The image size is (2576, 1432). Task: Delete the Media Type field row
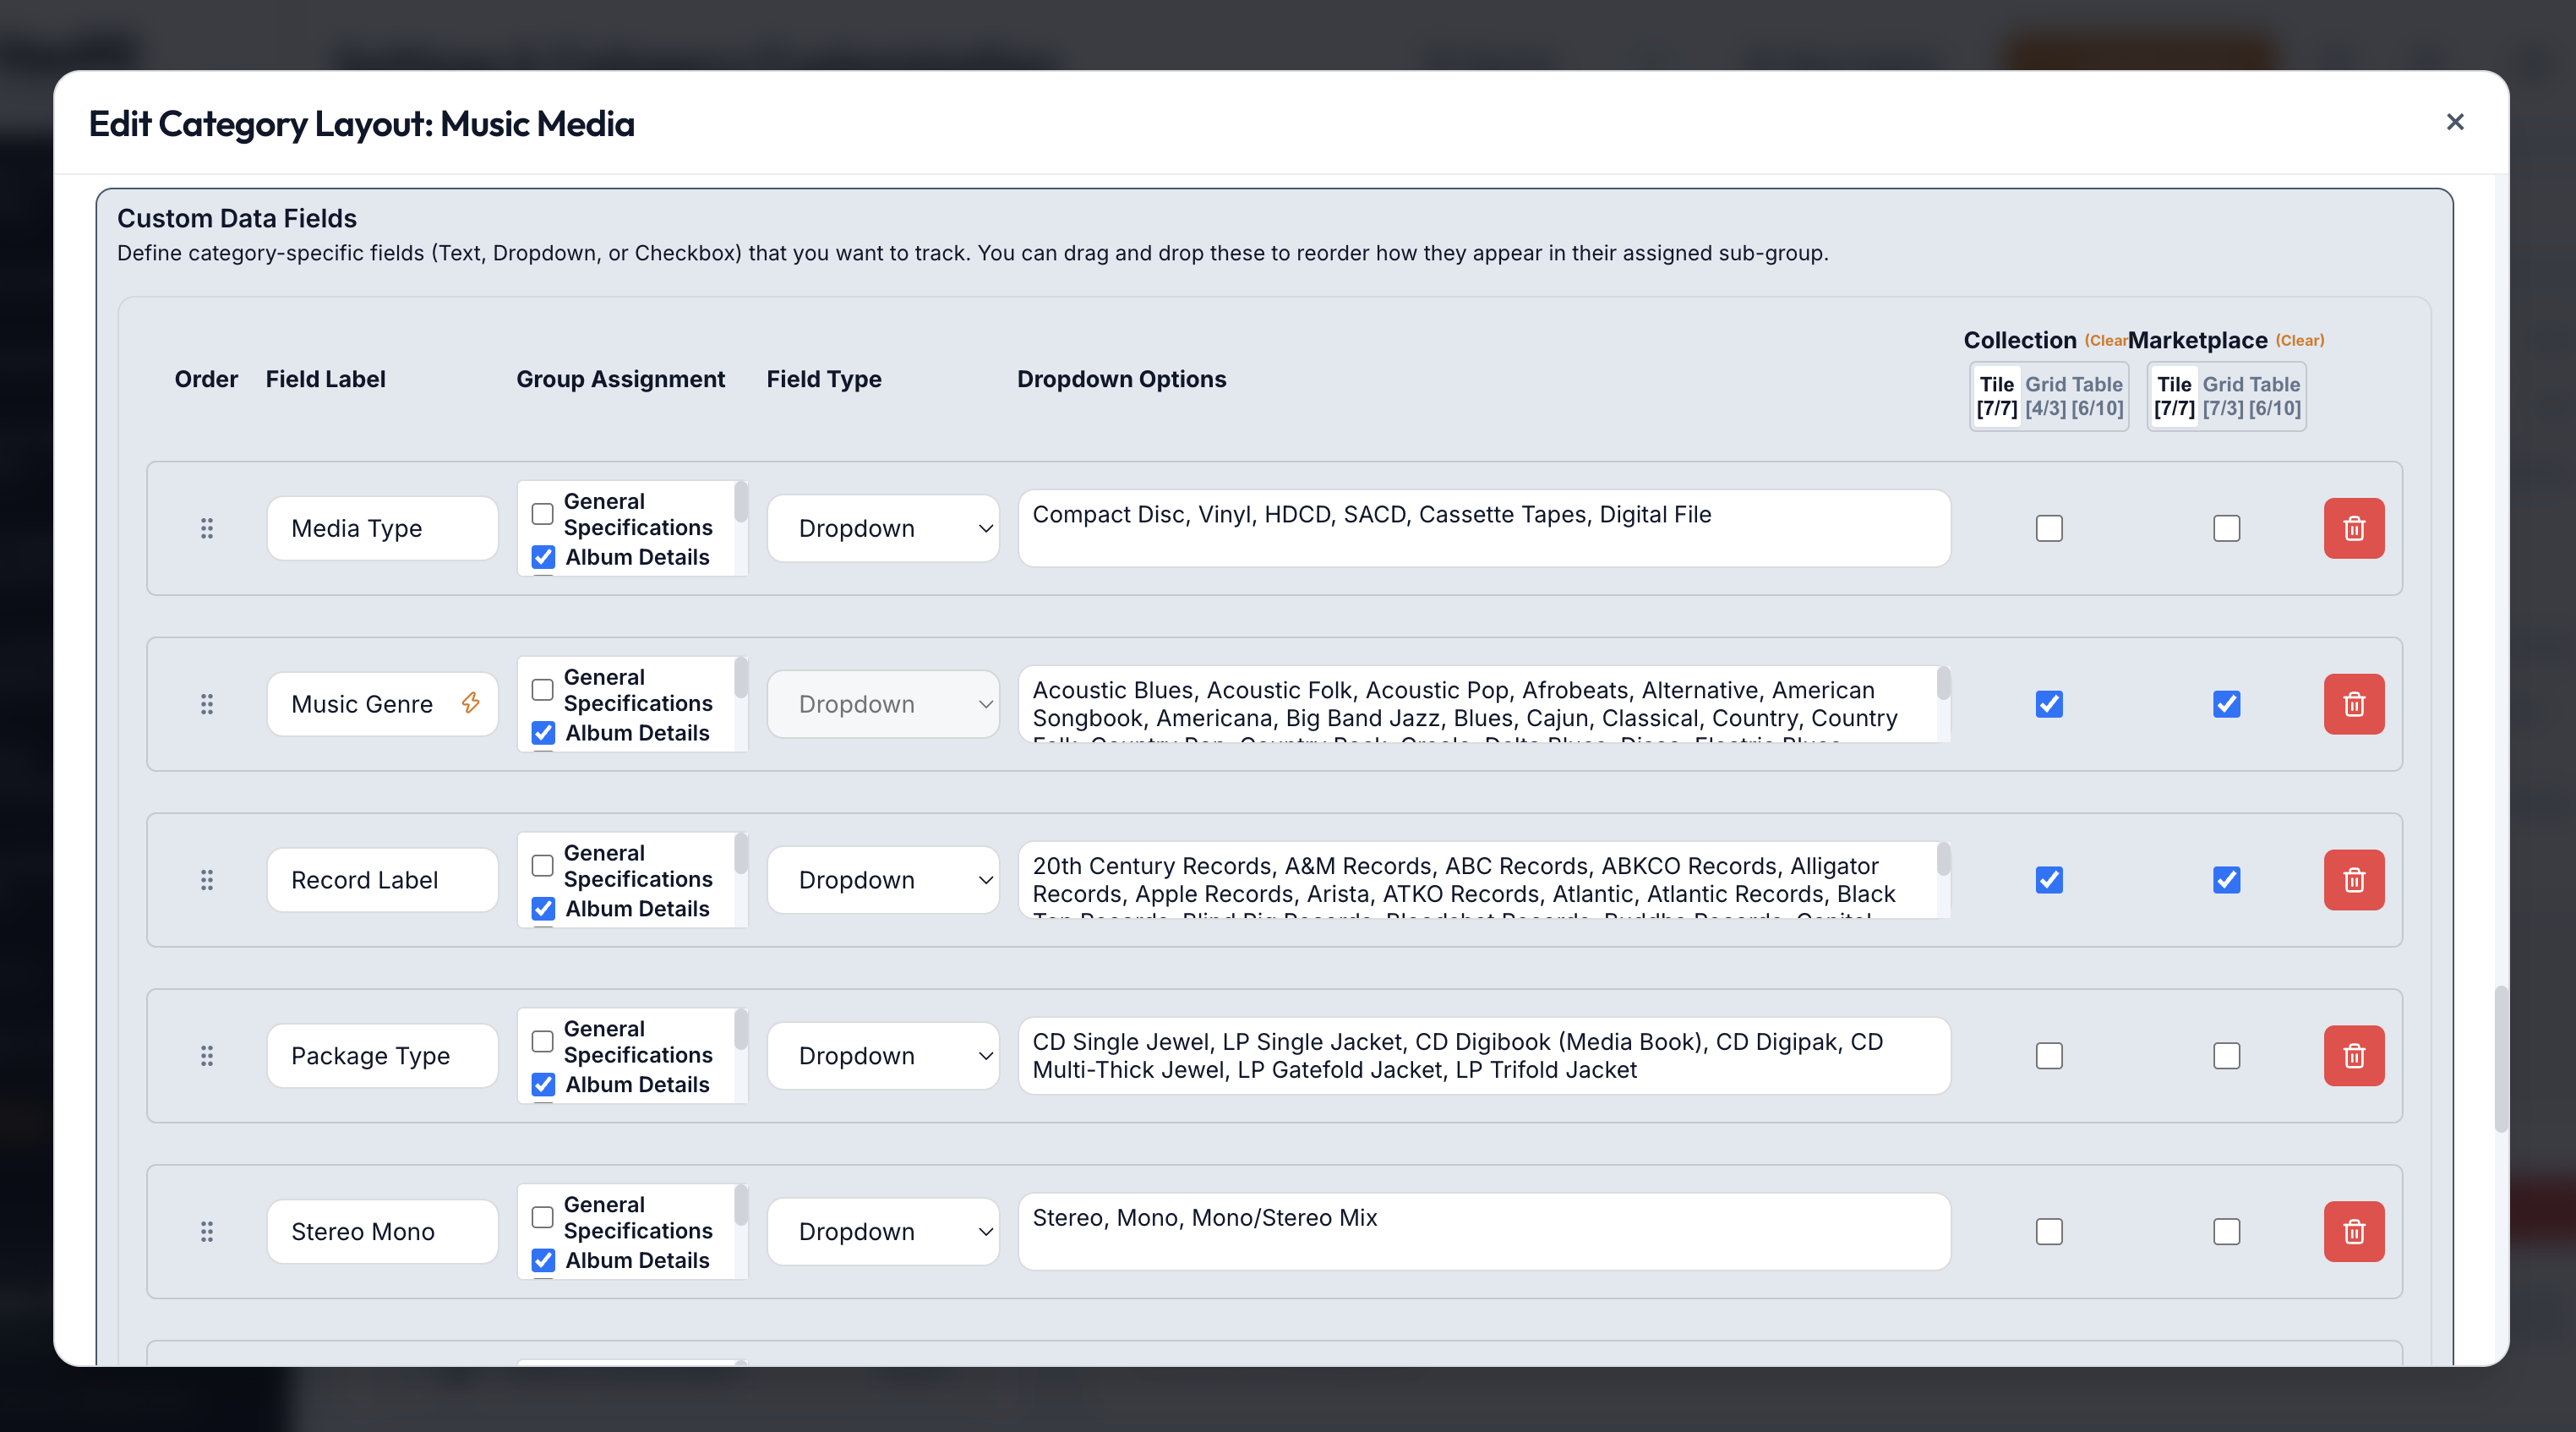[x=2353, y=528]
